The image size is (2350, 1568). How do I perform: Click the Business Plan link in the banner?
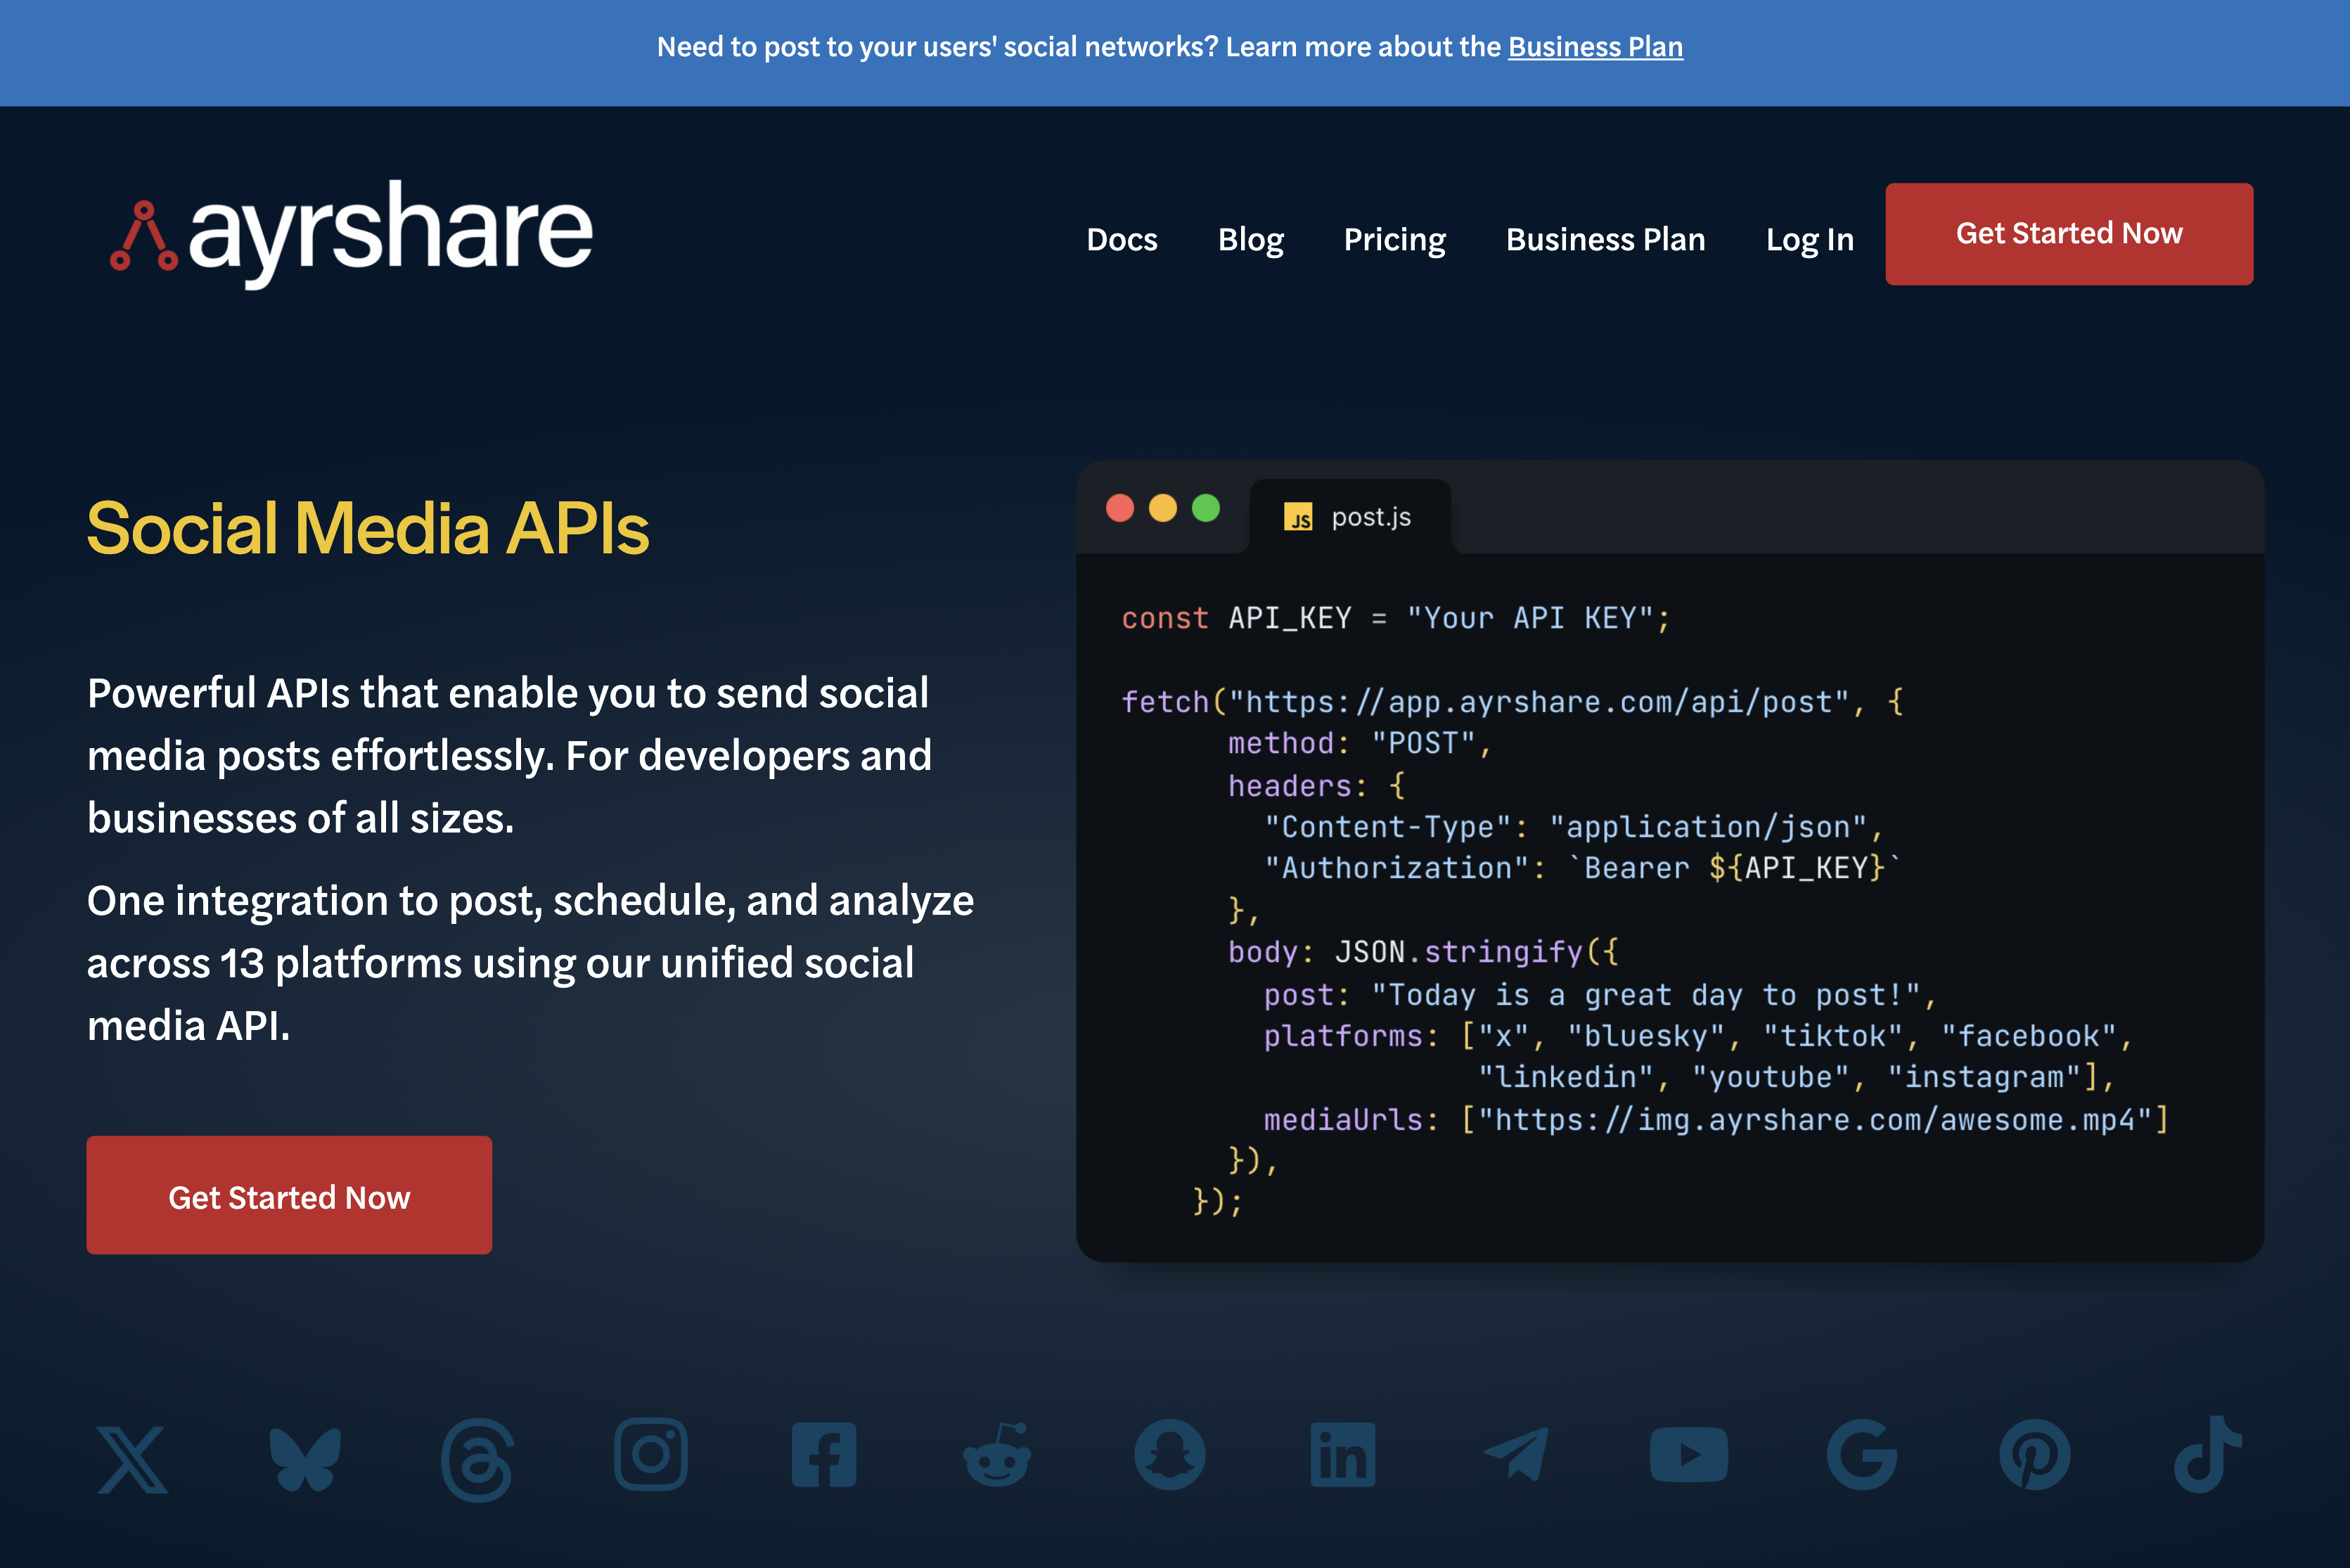click(1595, 46)
